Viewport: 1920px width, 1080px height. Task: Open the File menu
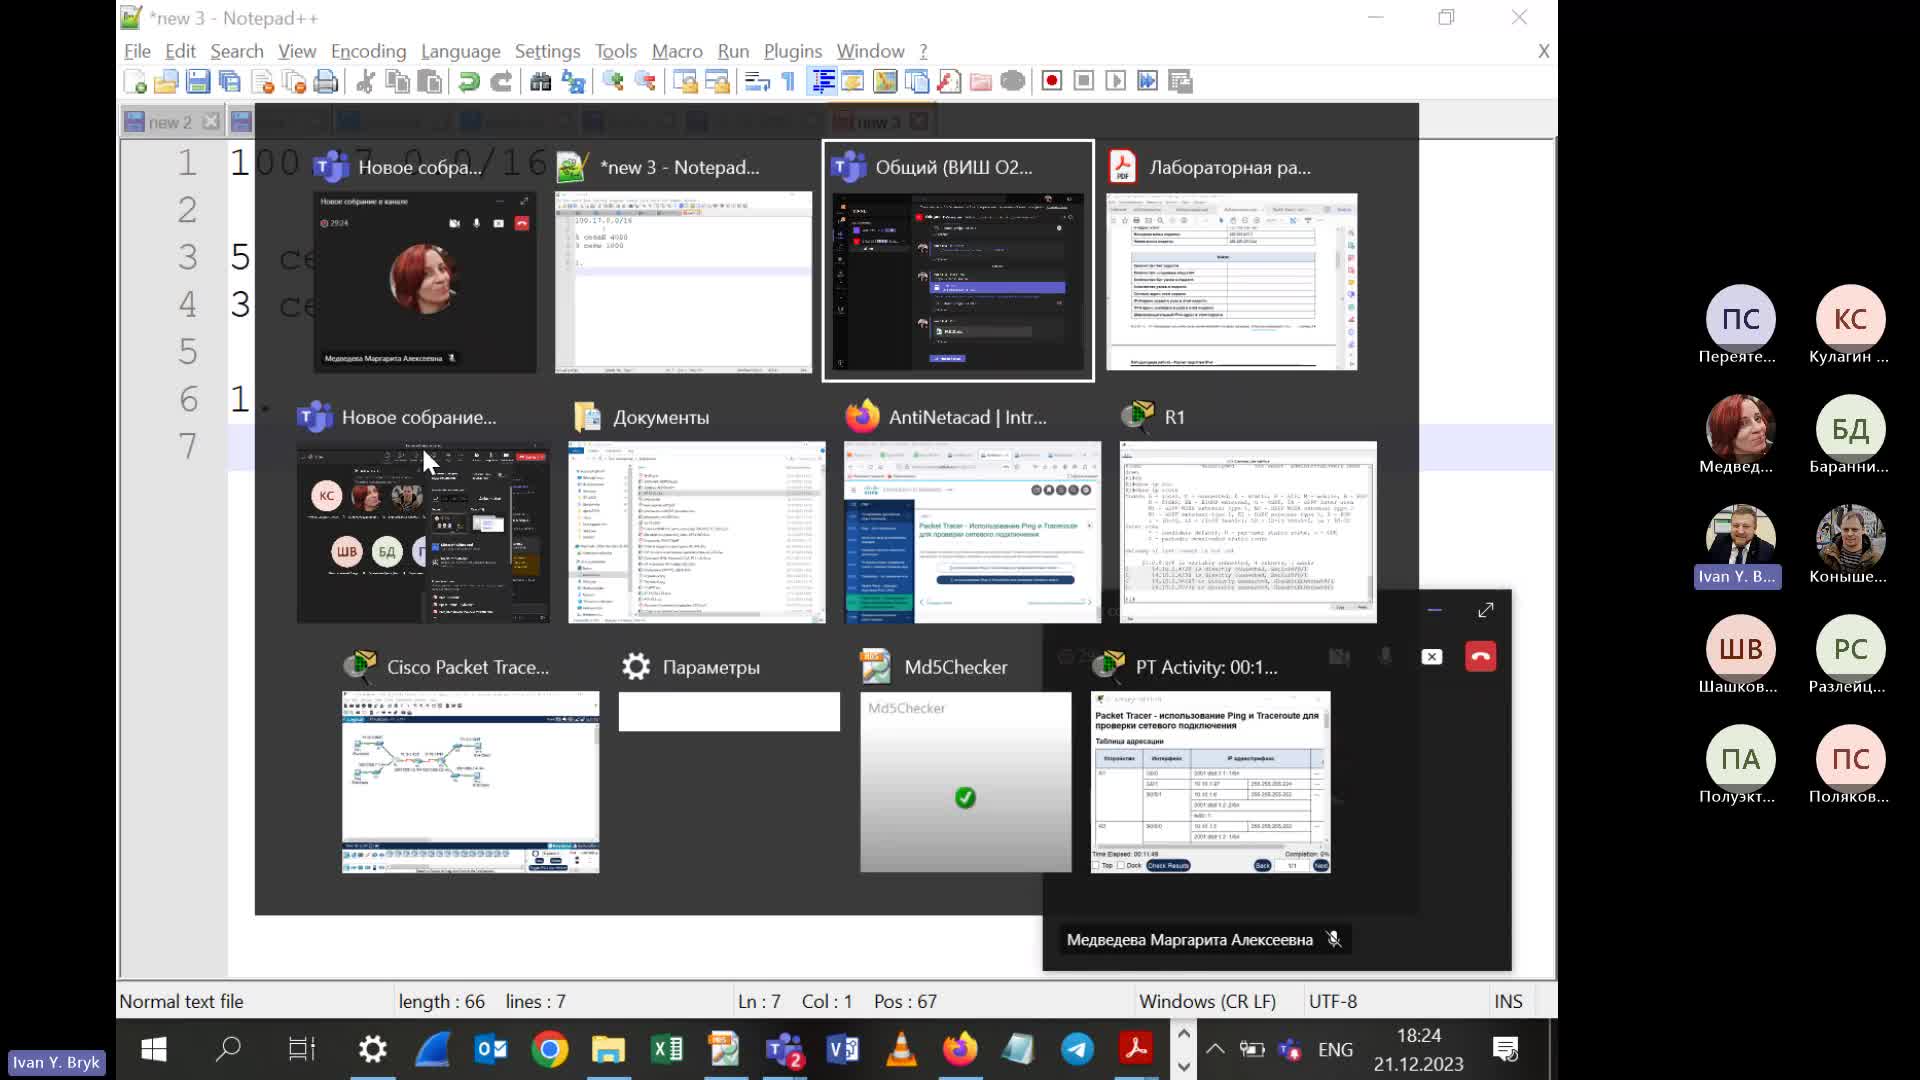137,51
